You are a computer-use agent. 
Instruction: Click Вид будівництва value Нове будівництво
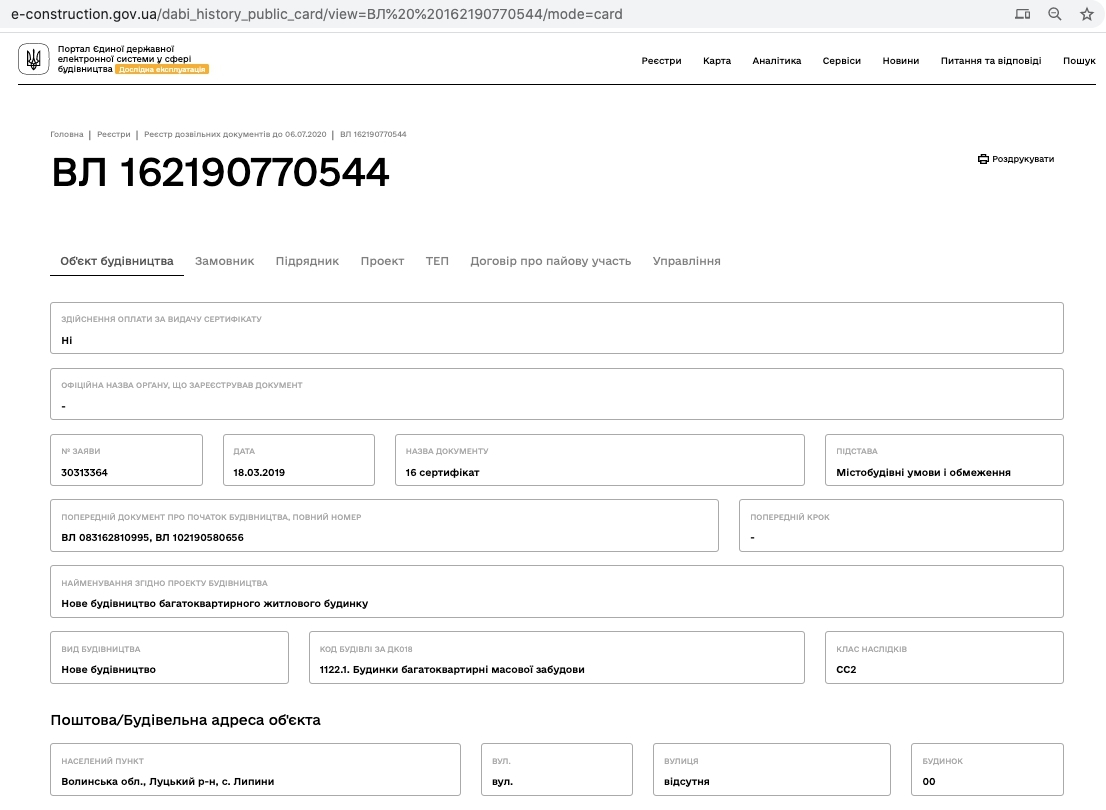click(x=109, y=670)
